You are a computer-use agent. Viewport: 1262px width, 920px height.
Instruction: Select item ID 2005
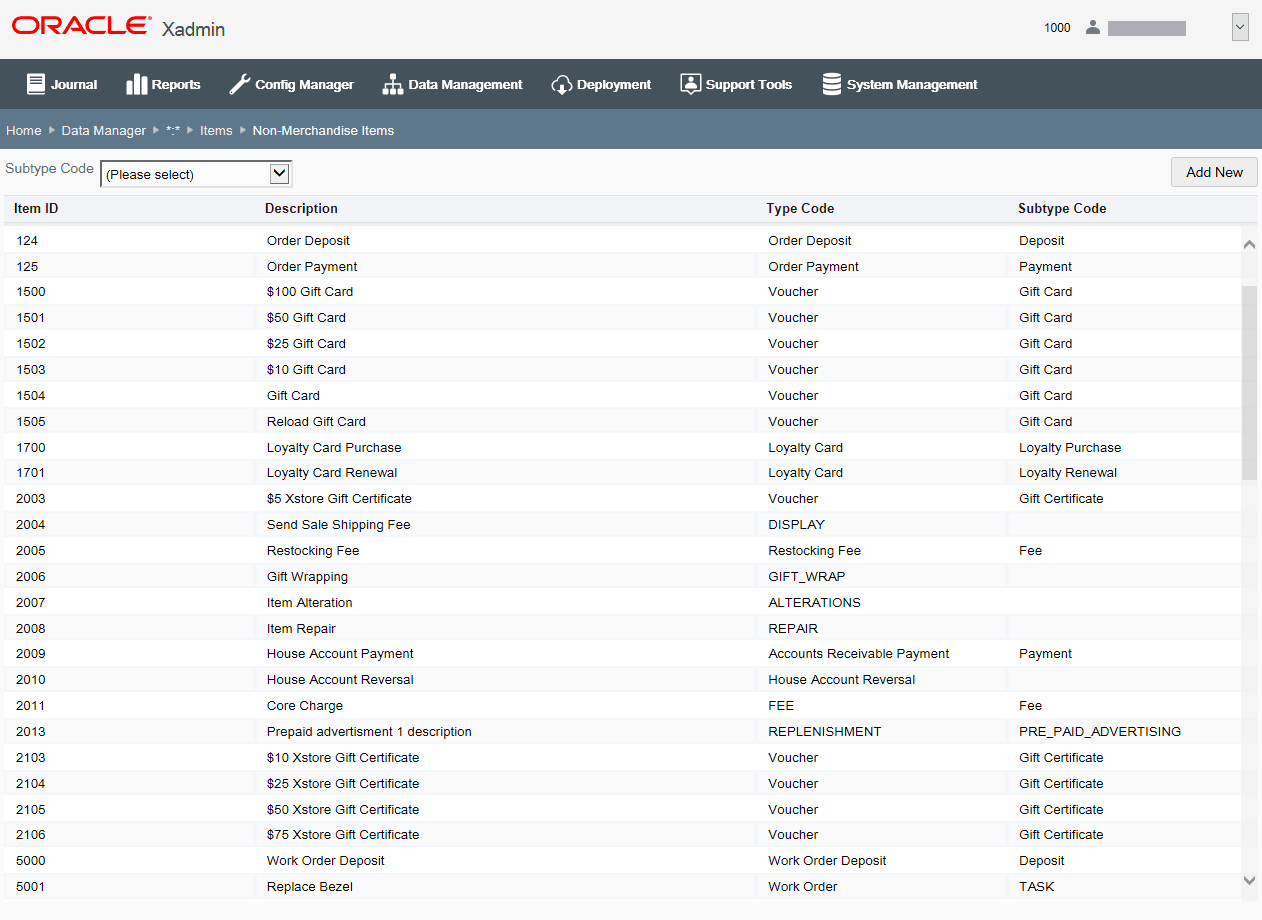coord(31,551)
